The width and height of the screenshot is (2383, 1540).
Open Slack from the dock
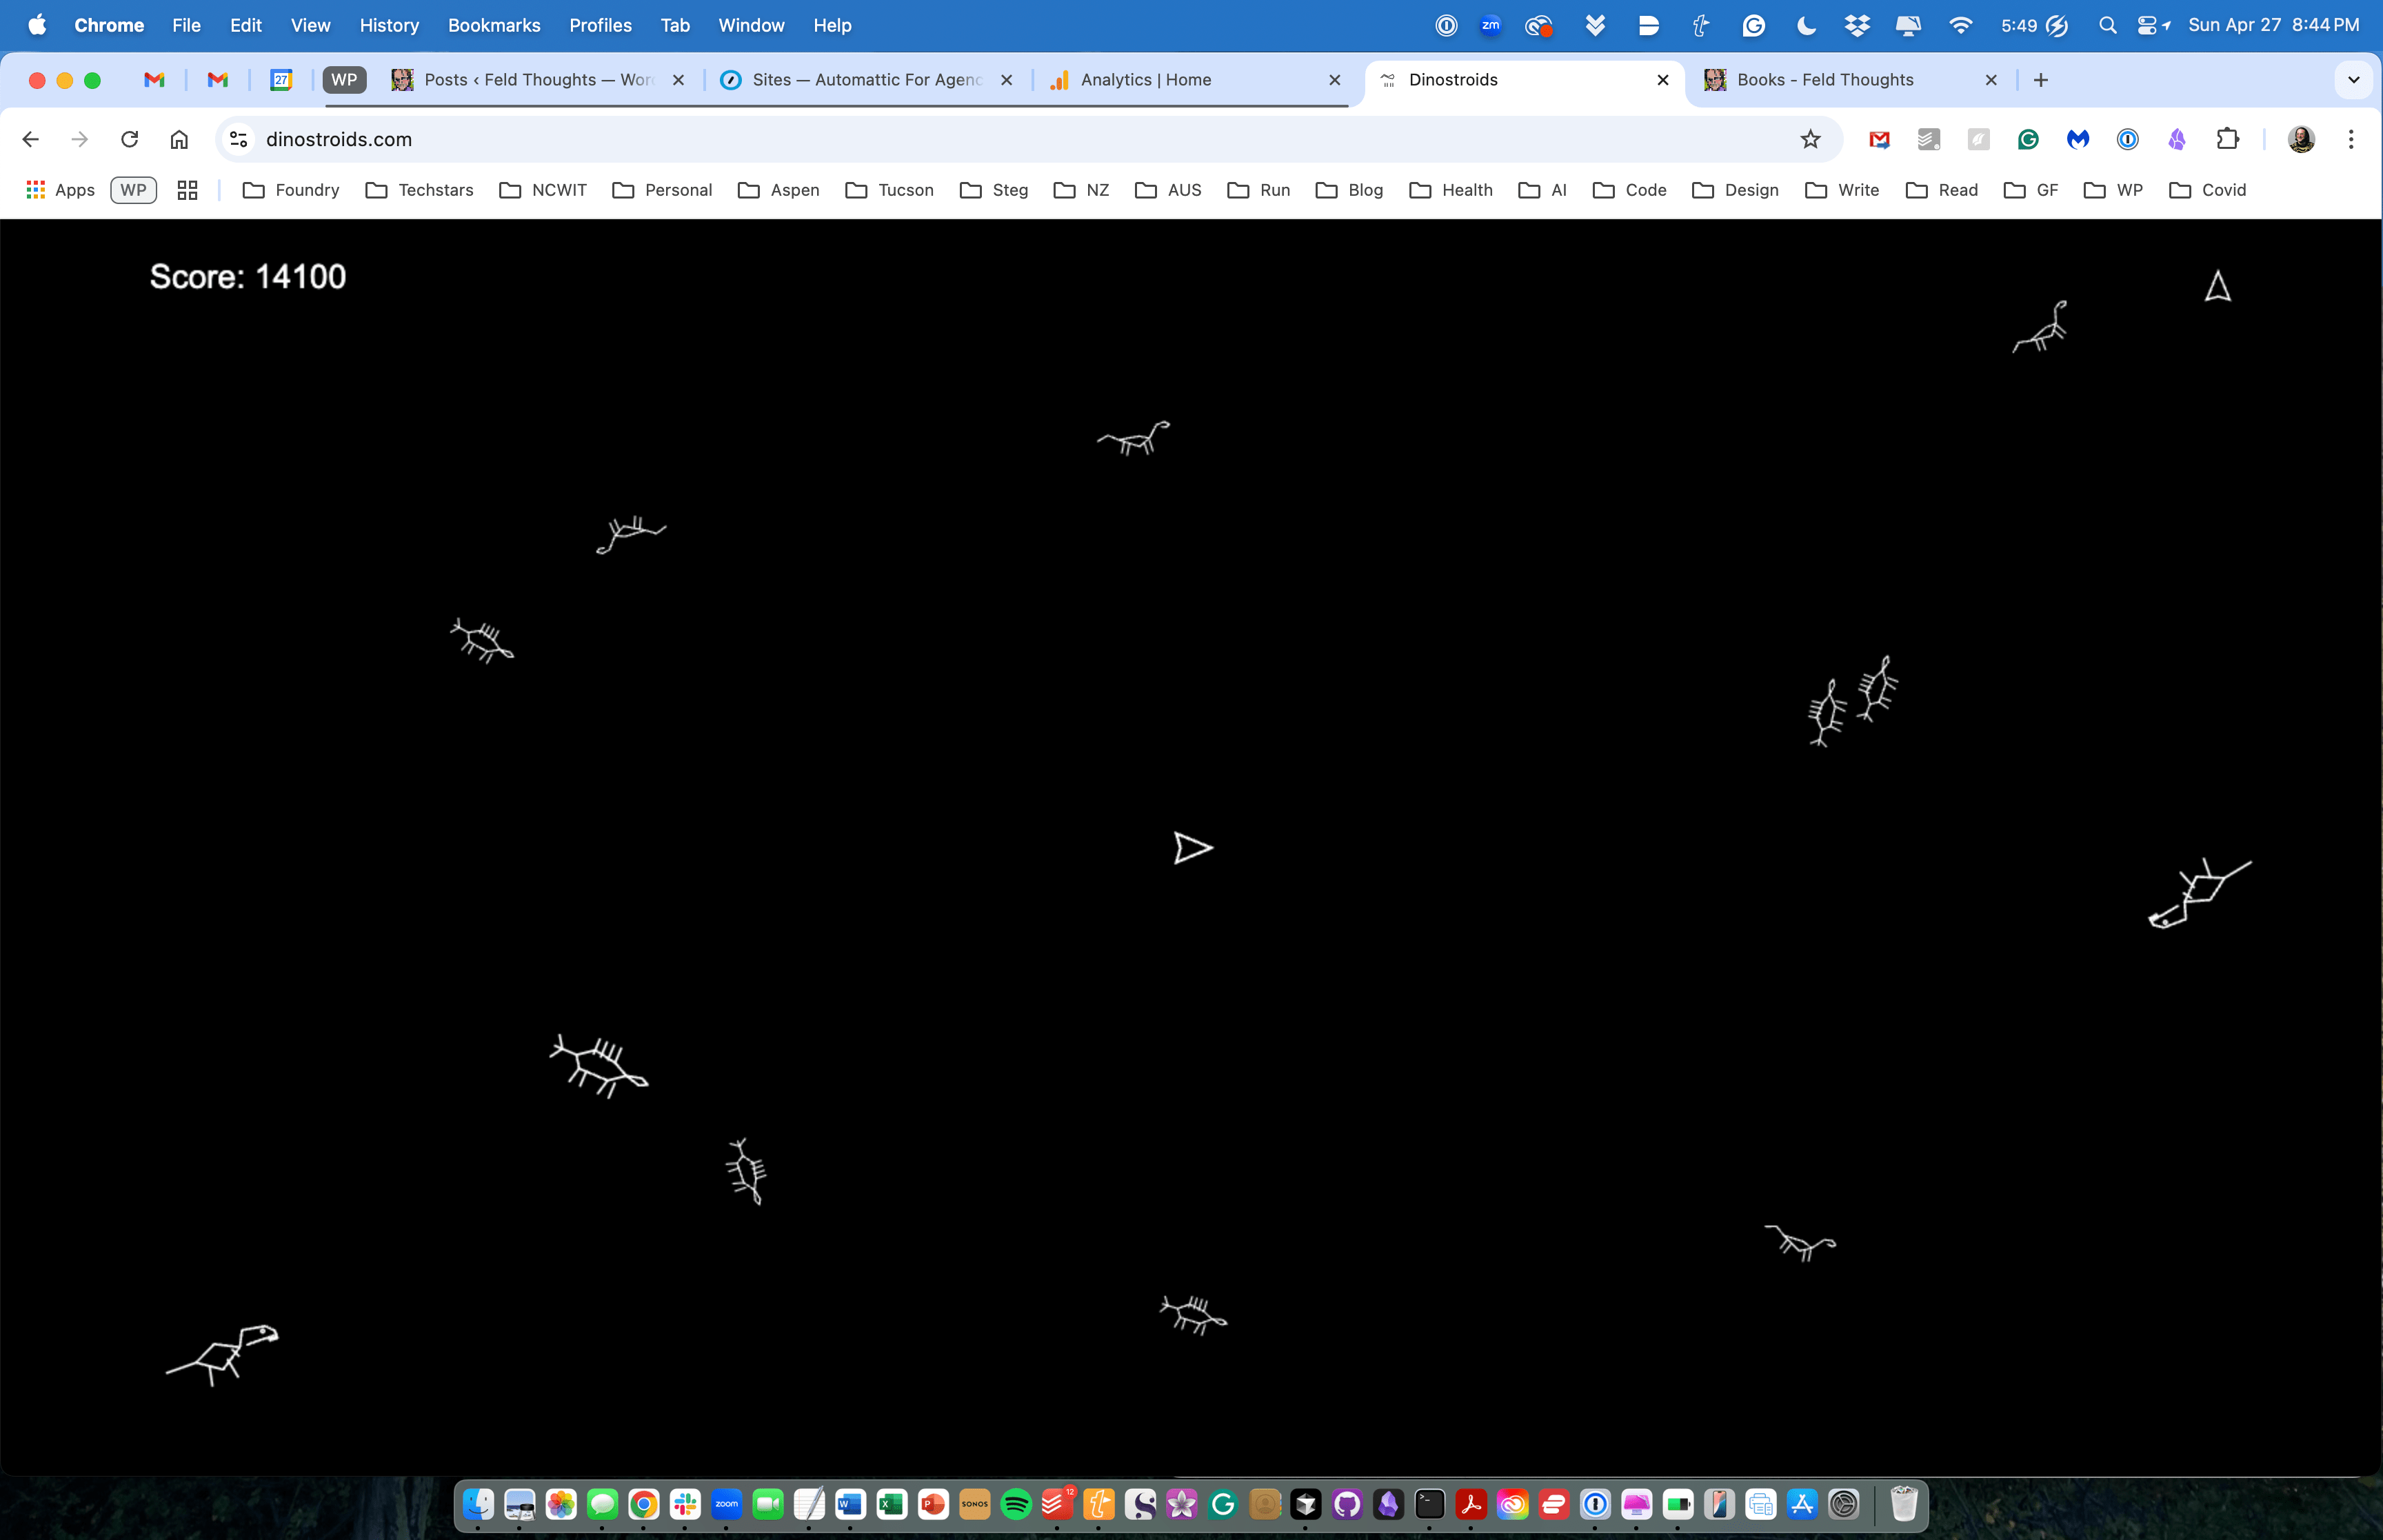pos(686,1505)
